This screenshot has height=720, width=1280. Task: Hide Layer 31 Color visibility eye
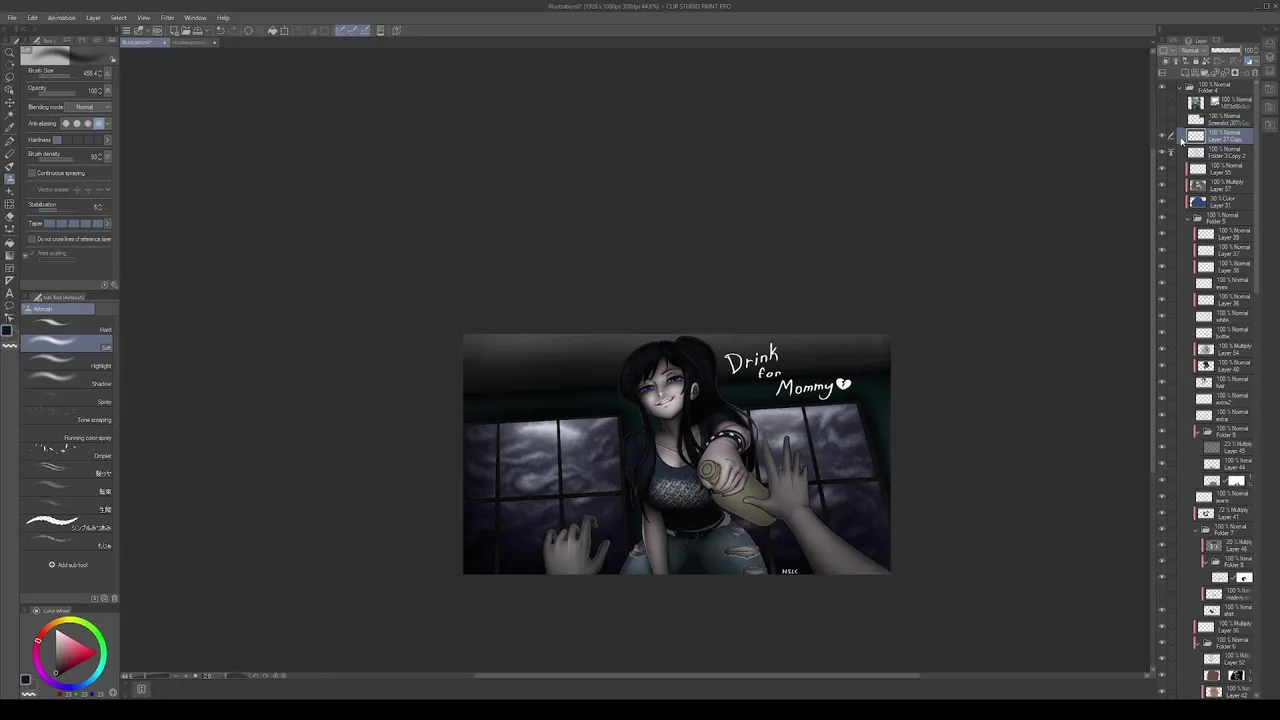[x=1162, y=201]
